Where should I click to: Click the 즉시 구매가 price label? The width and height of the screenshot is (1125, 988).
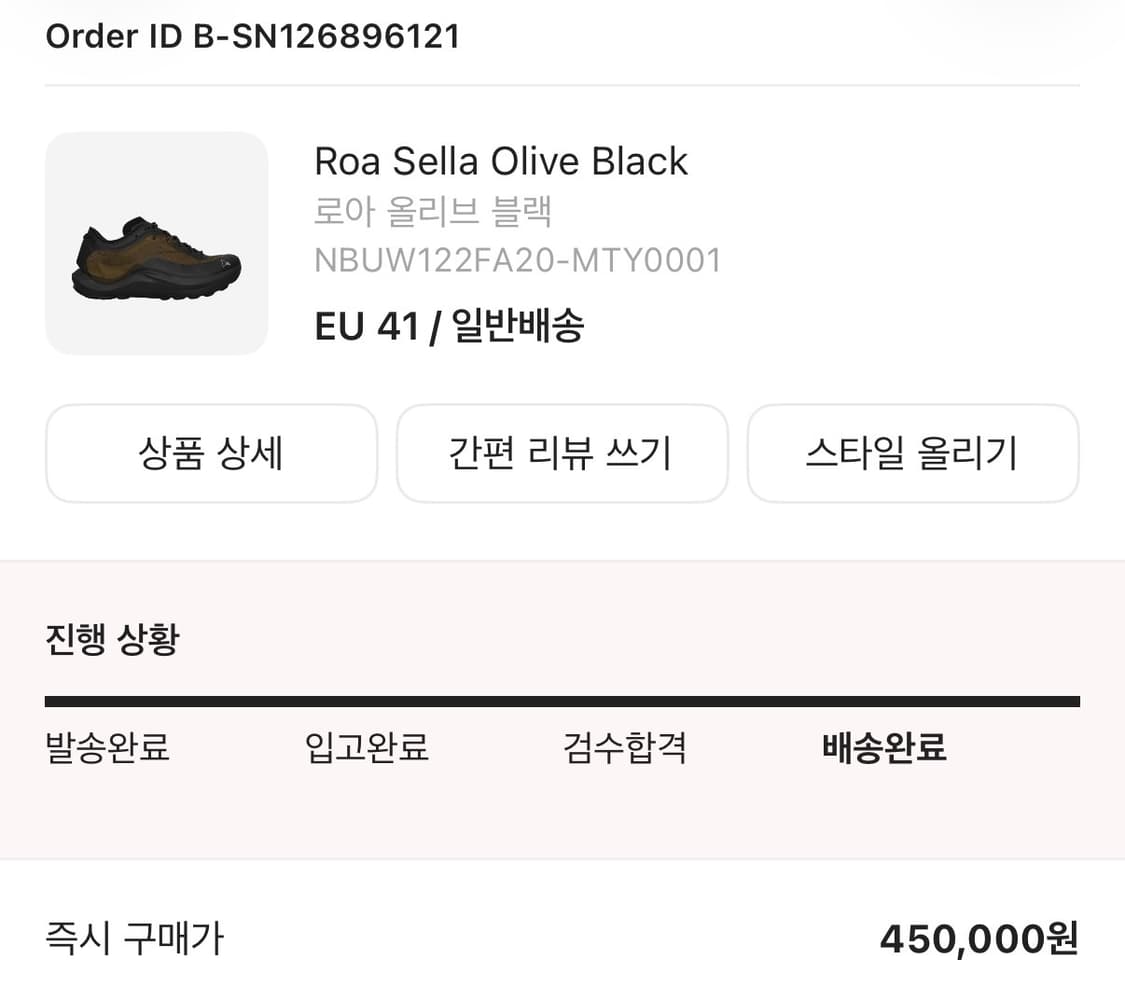coord(133,938)
